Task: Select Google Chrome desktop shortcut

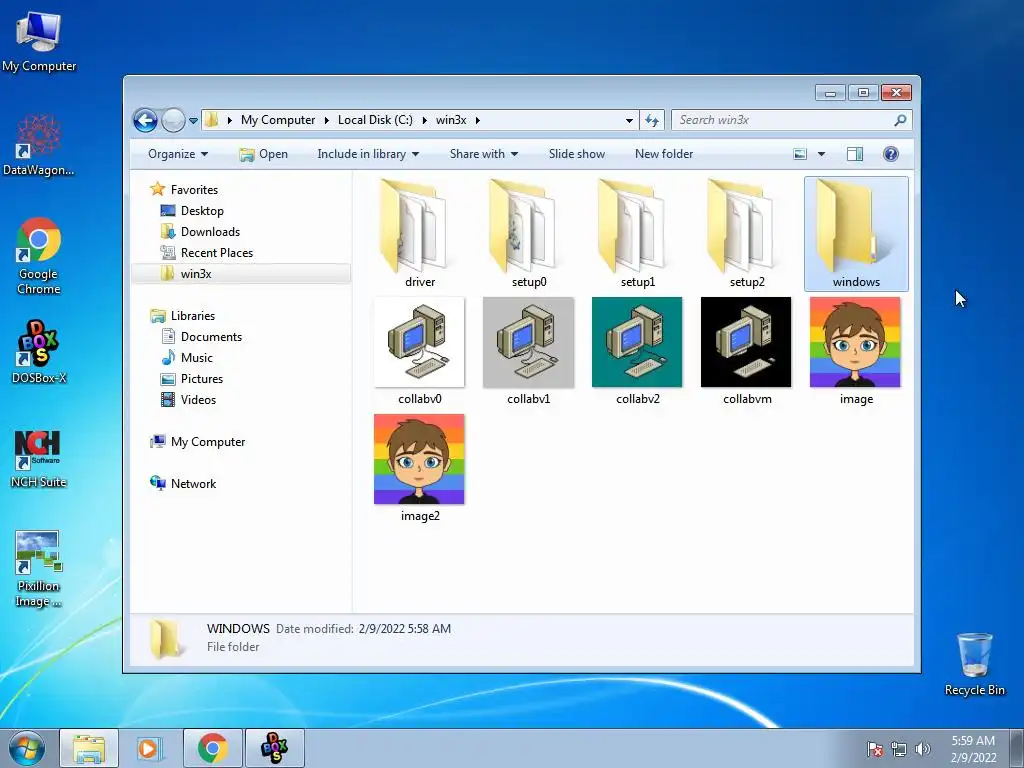Action: 39,256
